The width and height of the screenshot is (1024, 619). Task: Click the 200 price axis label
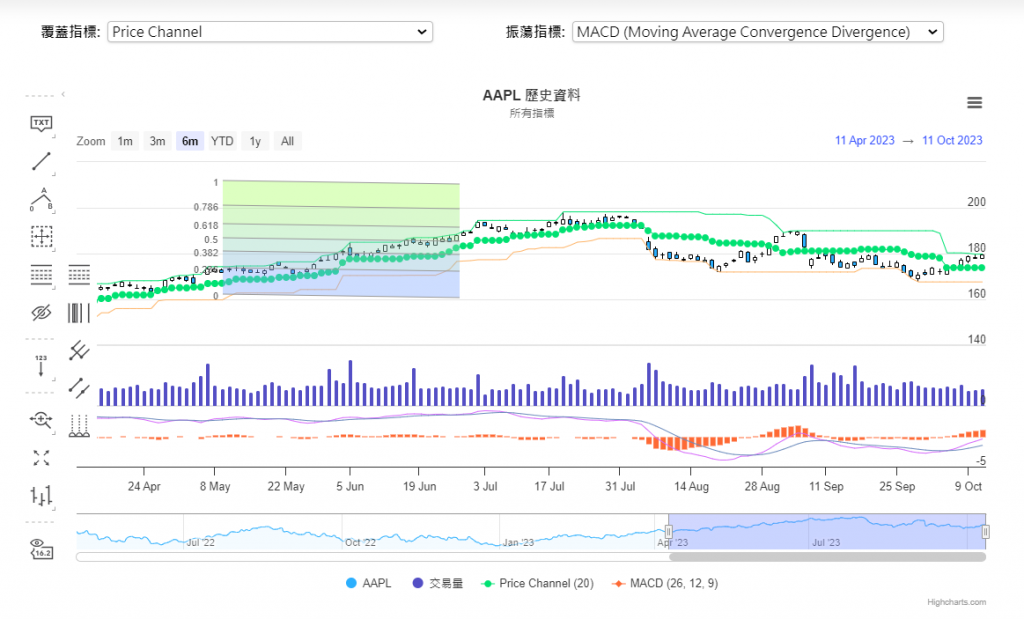[976, 202]
